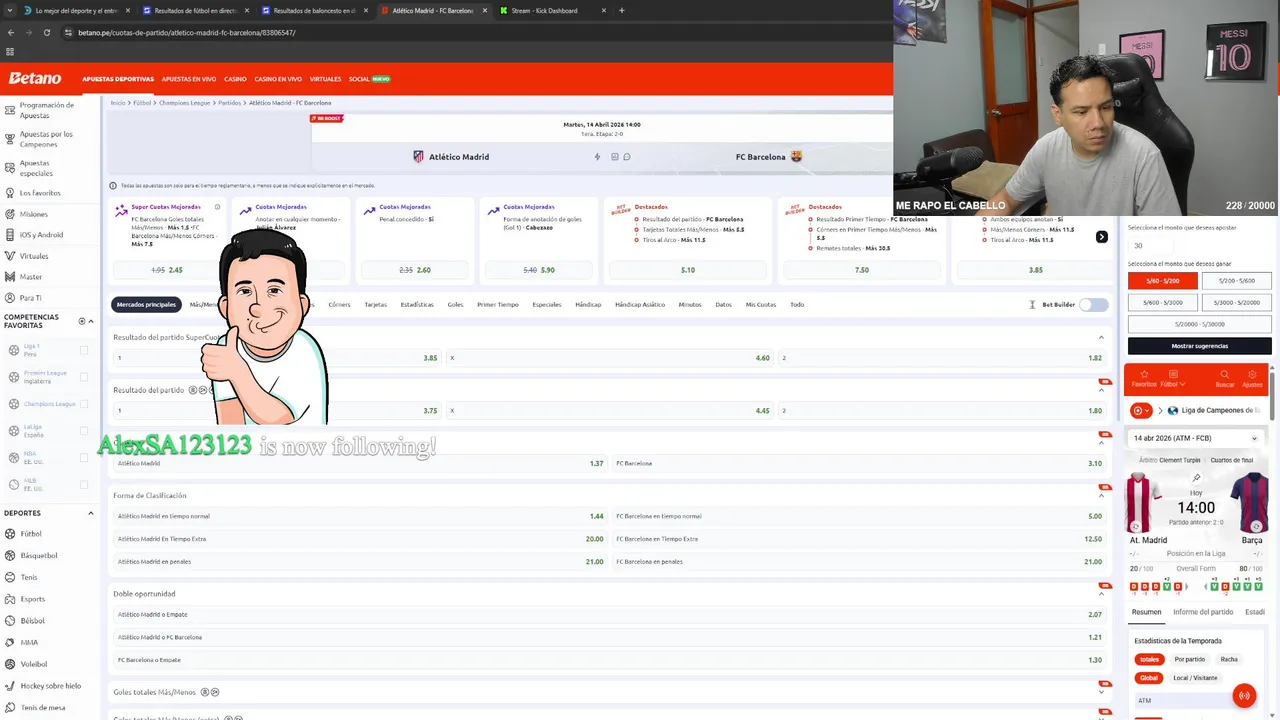This screenshot has height=720, width=1280.
Task: Collapse Forma de Clasificación market
Action: pos(1101,496)
